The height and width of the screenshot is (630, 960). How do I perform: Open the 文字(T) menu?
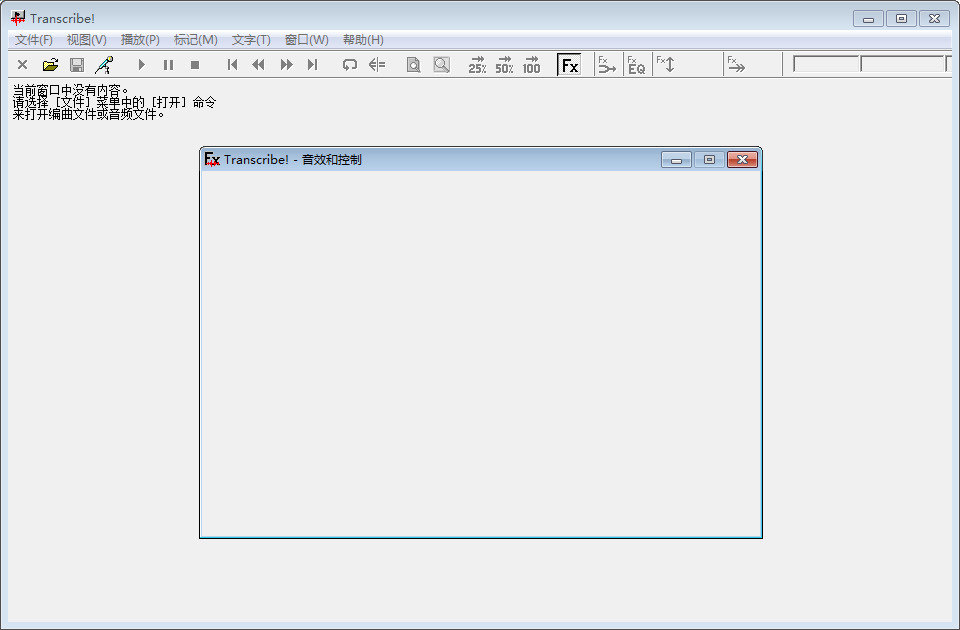(251, 40)
